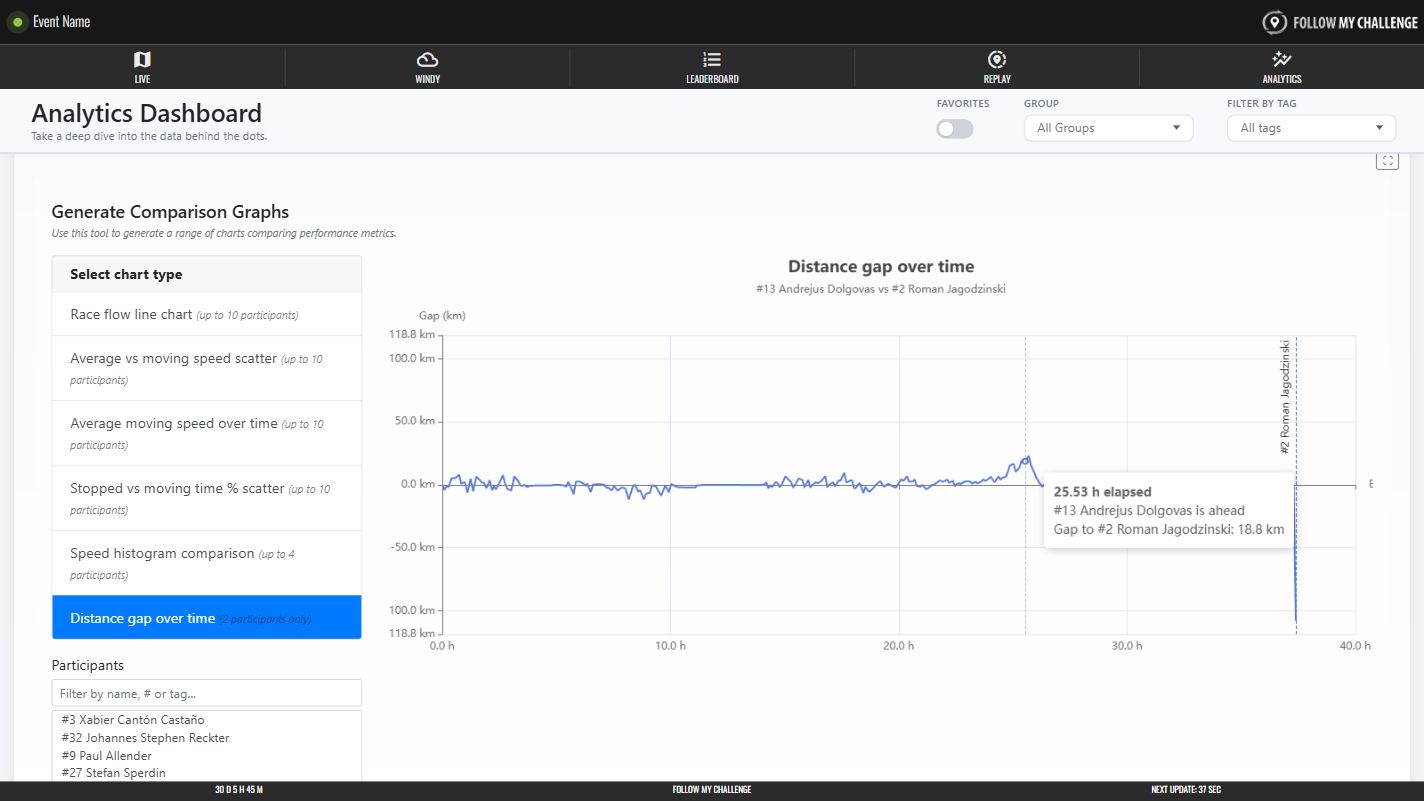Open the Leaderboard list icon
The width and height of the screenshot is (1424, 801).
(x=712, y=60)
